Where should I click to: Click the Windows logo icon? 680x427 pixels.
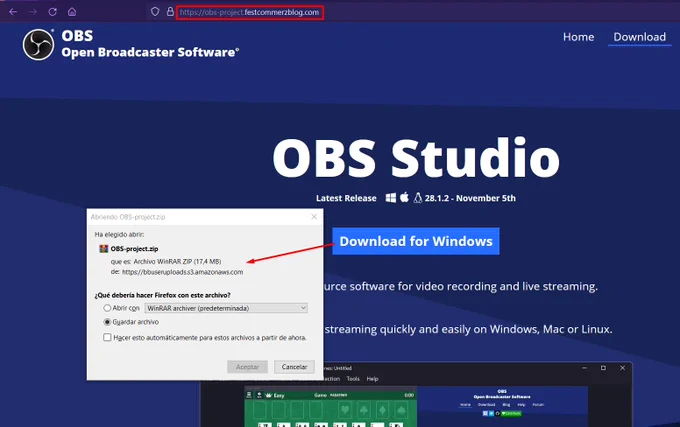[391, 198]
